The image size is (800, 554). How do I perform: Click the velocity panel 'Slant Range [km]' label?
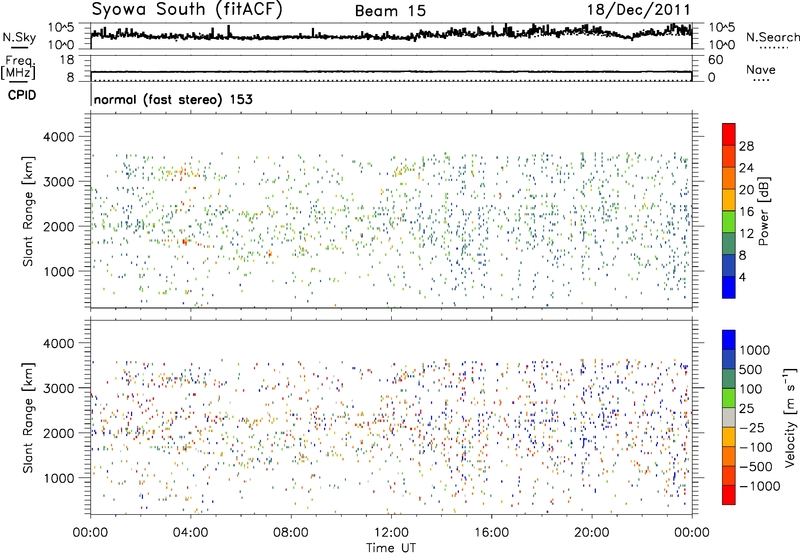click(28, 417)
